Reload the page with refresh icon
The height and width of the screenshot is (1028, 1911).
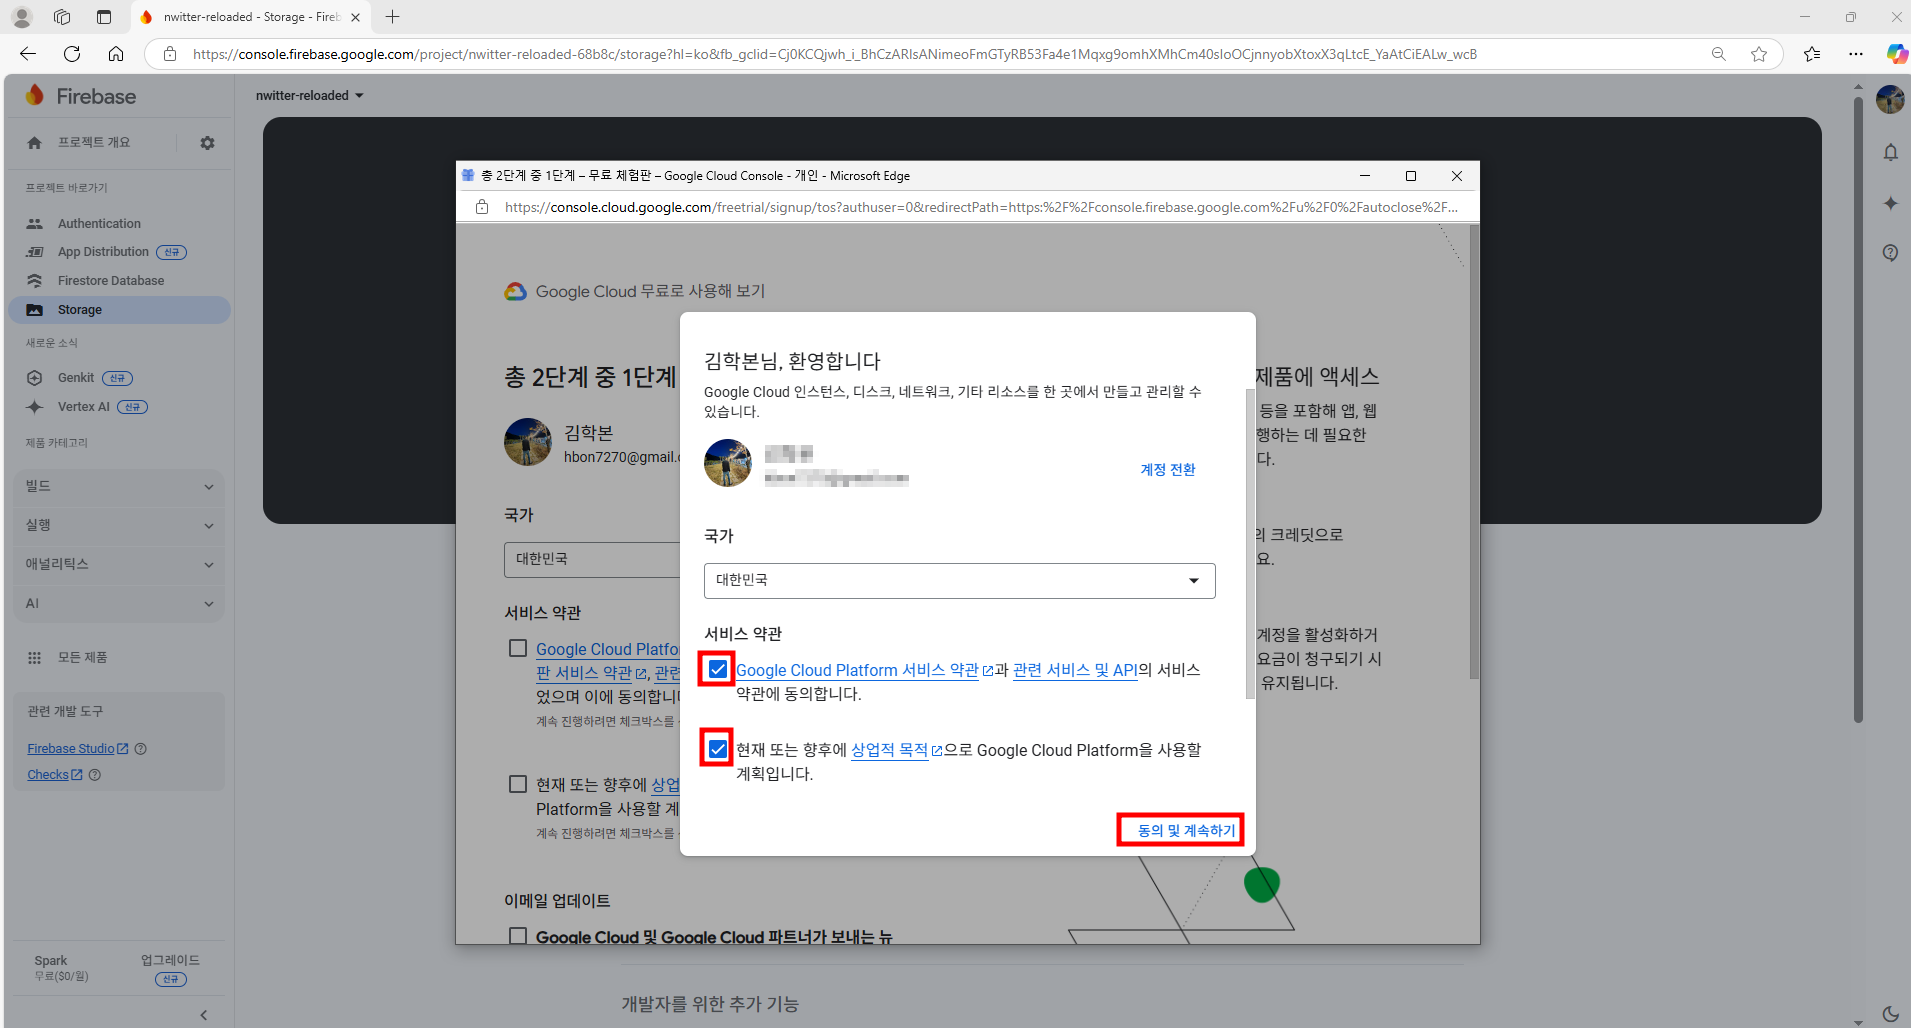pyautogui.click(x=72, y=54)
